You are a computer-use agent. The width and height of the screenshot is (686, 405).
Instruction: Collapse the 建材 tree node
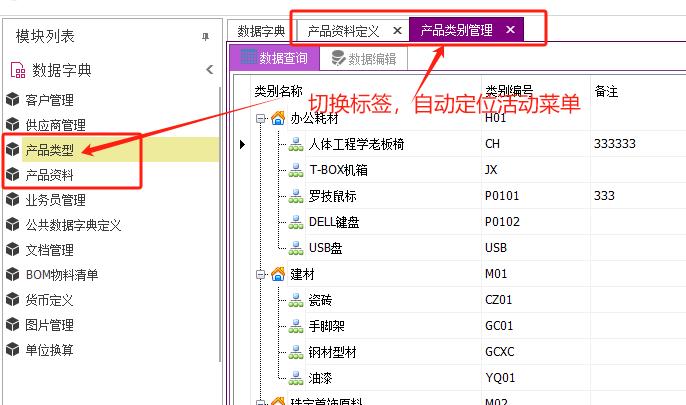261,275
